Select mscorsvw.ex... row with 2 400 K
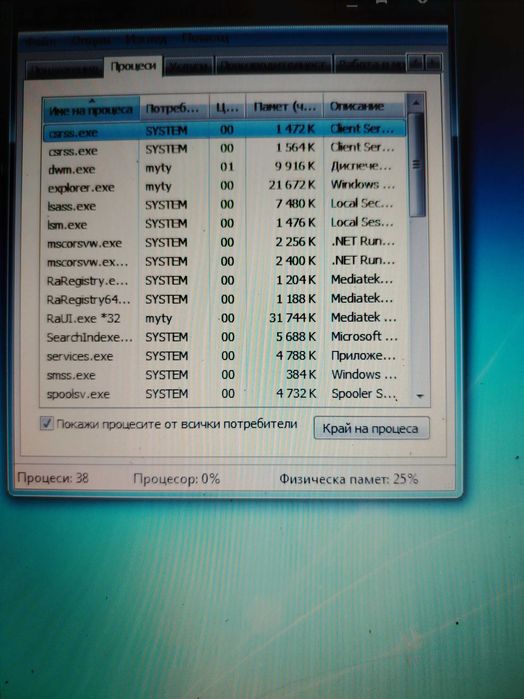This screenshot has width=524, height=699. tap(224, 261)
